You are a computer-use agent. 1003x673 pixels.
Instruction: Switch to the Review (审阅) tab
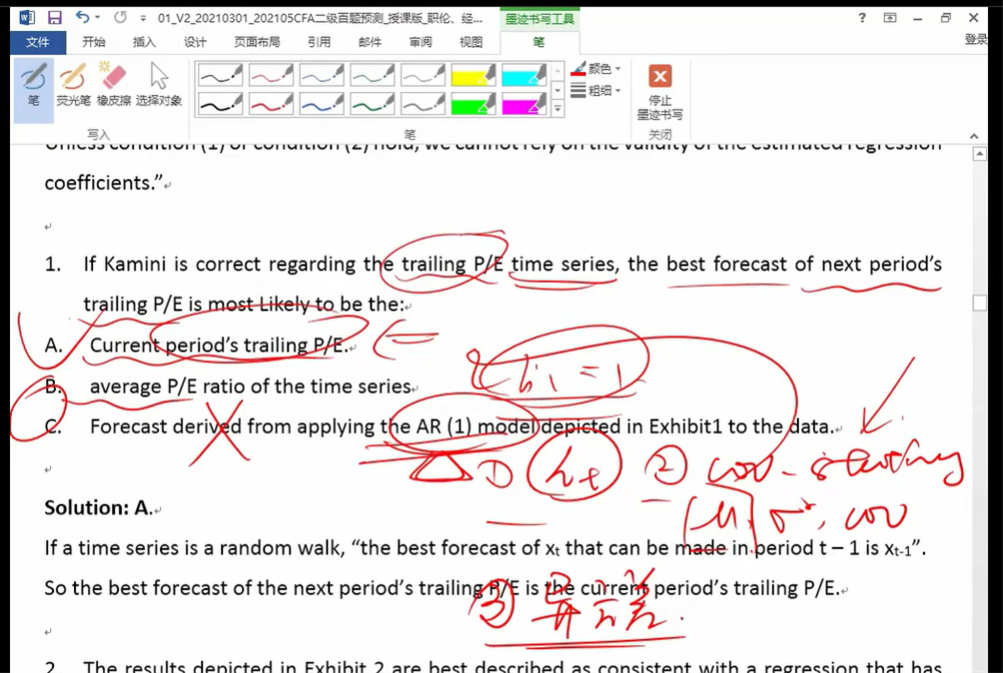(x=420, y=42)
